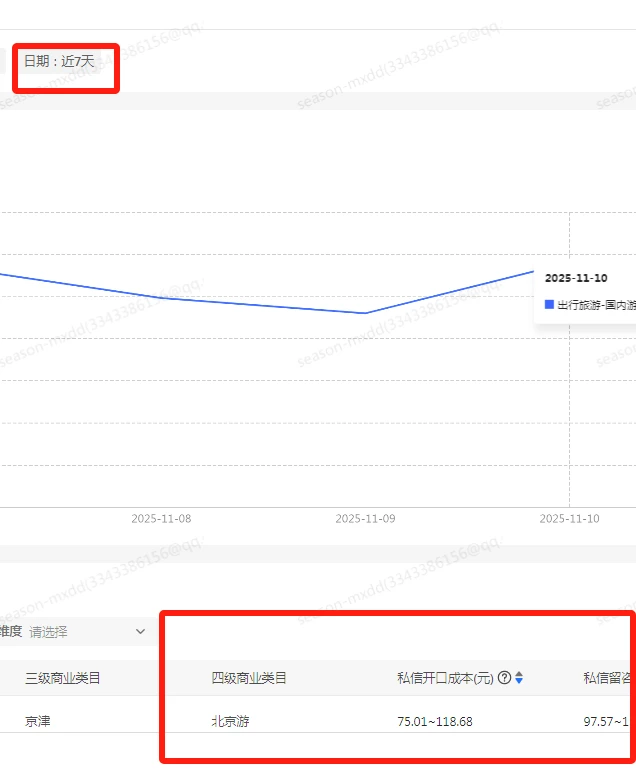Click the 三级商业类目 column header

pyautogui.click(x=62, y=678)
